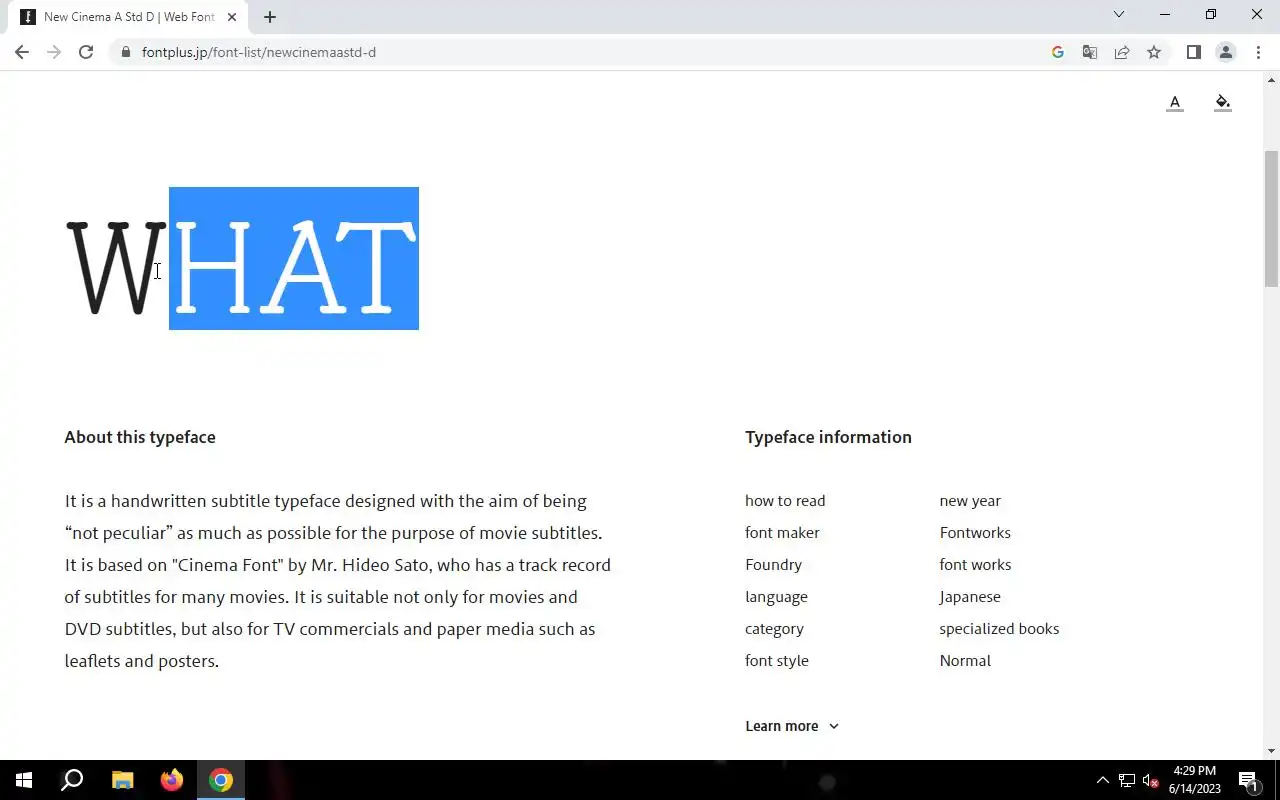1280x800 pixels.
Task: Open the Windows Start menu
Action: click(24, 780)
